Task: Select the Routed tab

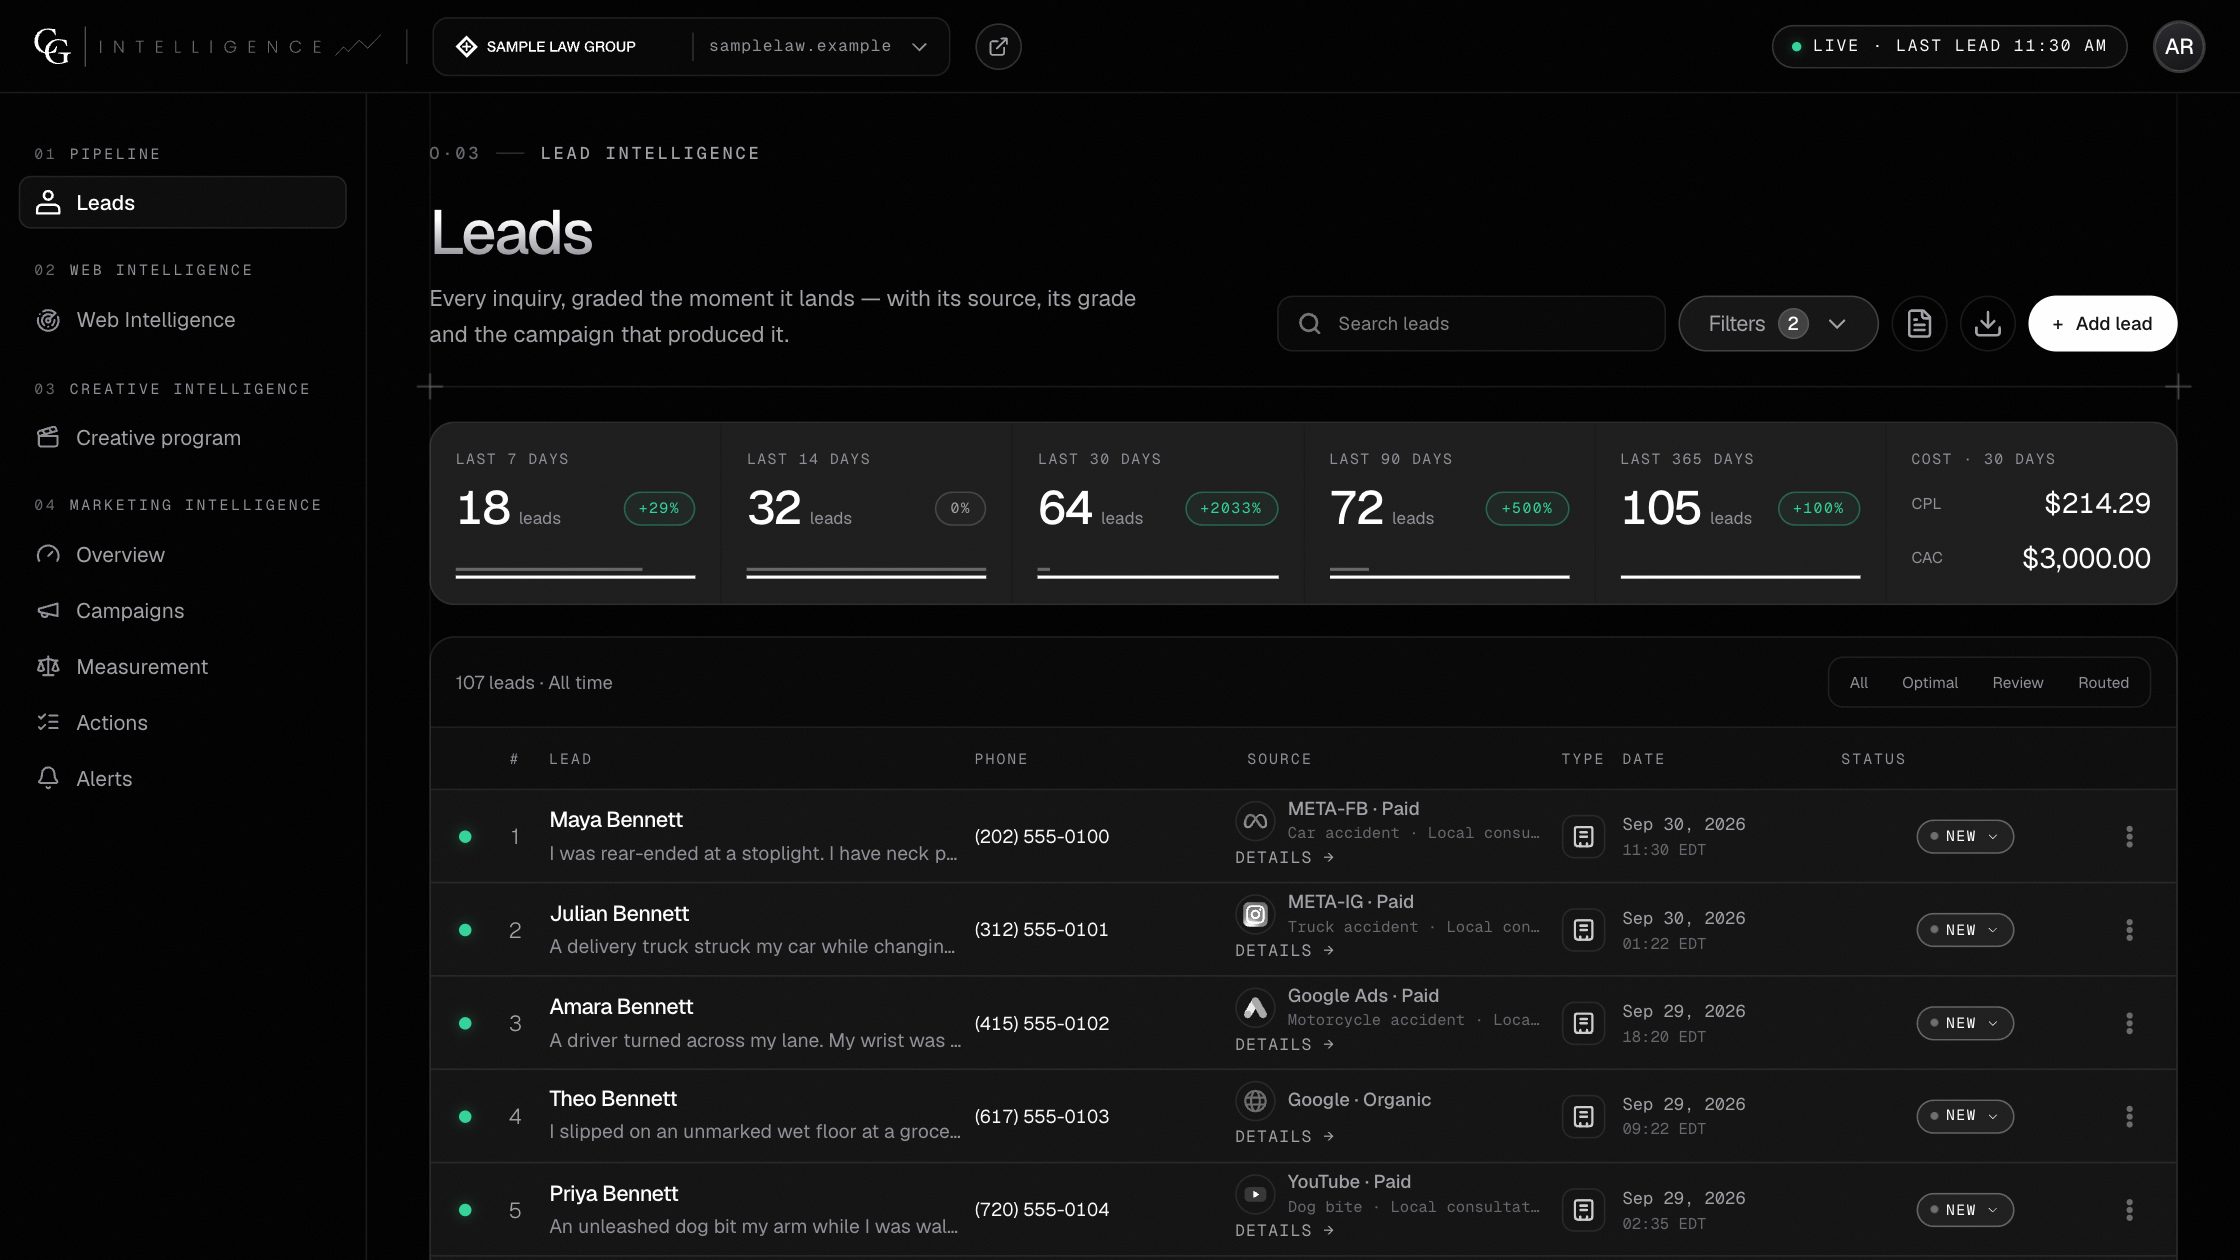Action: (x=2103, y=683)
